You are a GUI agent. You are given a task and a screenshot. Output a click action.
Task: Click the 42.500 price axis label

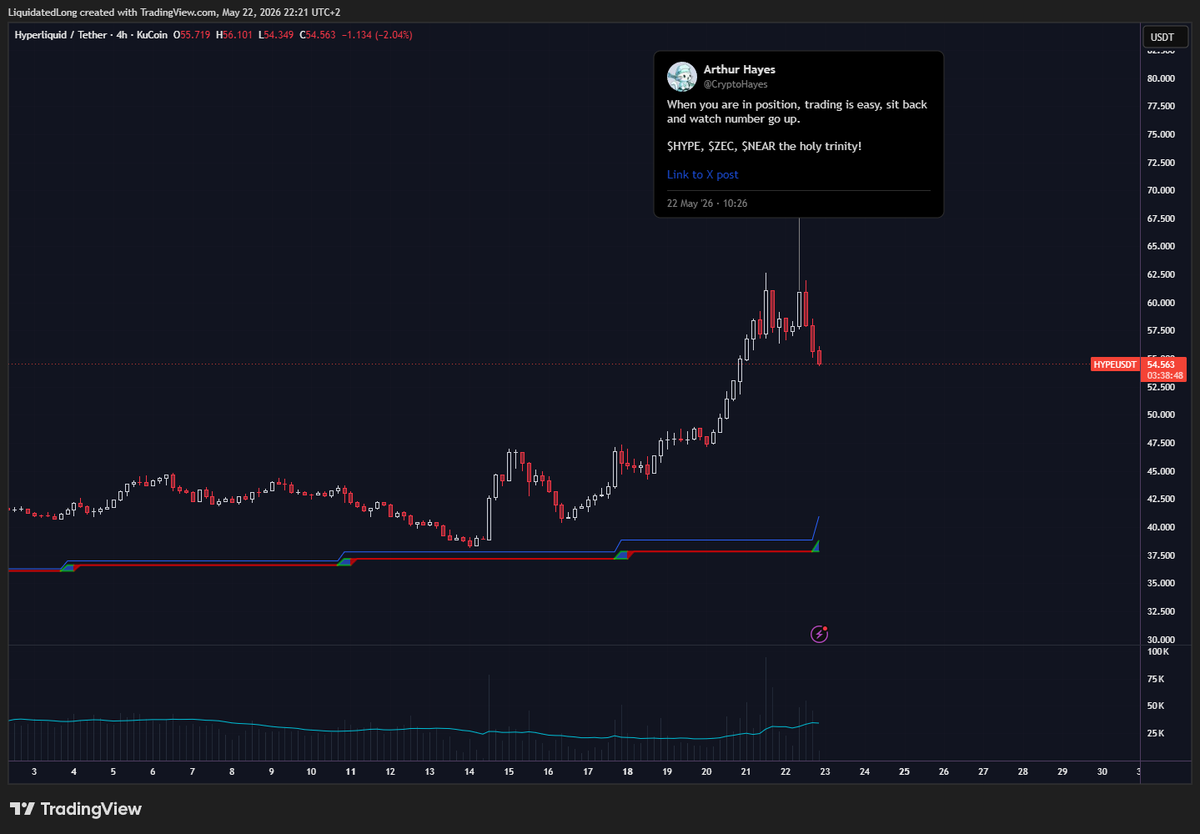coord(1160,499)
